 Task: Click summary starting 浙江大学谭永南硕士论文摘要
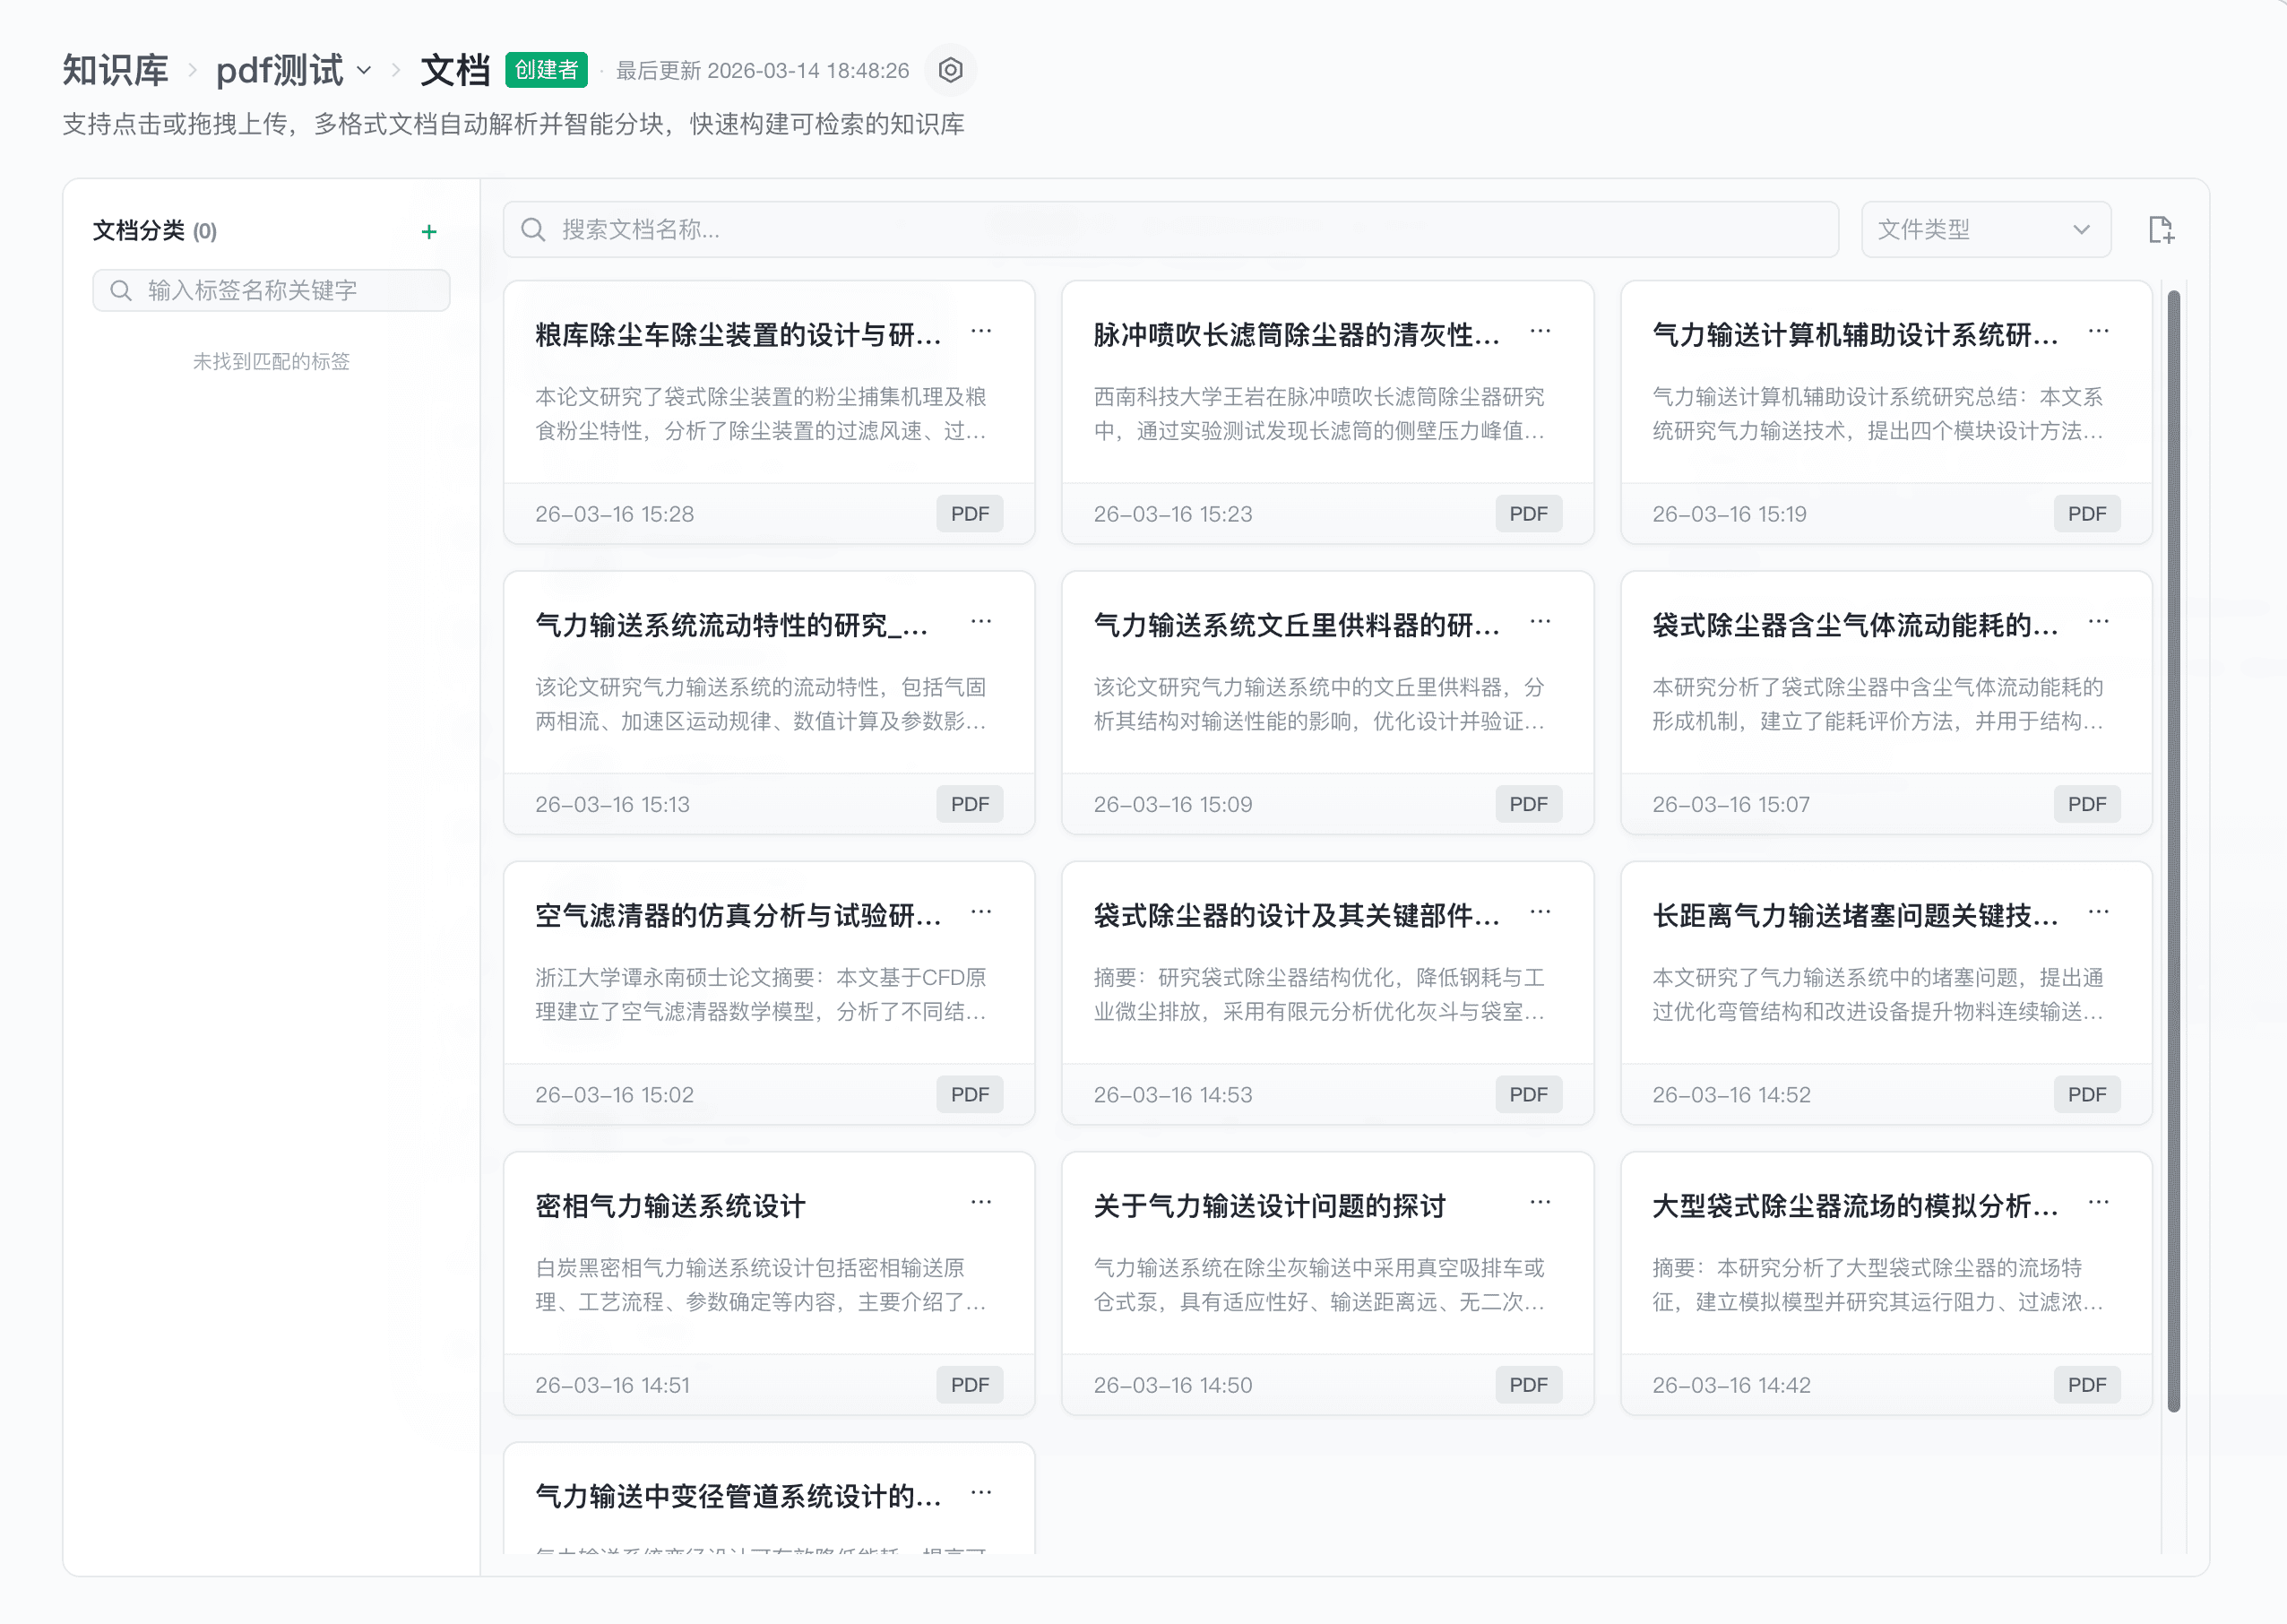(761, 995)
